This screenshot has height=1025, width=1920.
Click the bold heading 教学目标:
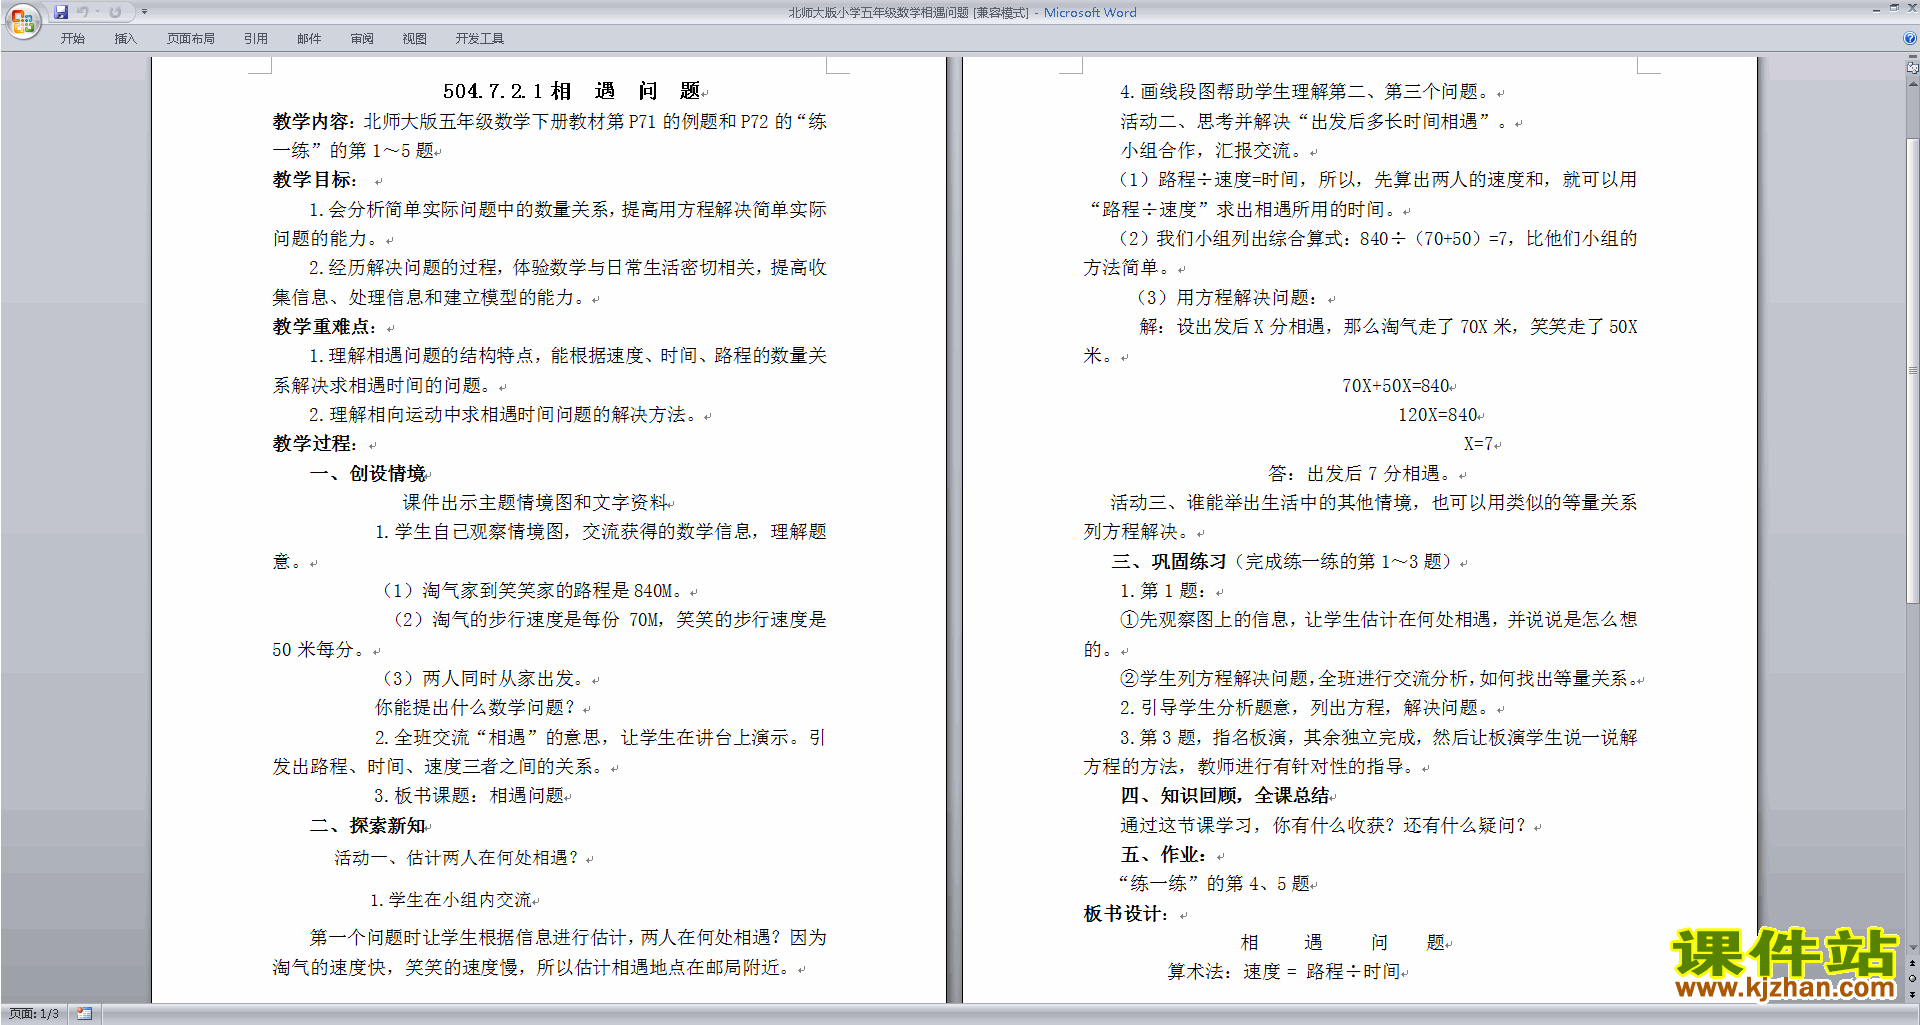(x=315, y=180)
